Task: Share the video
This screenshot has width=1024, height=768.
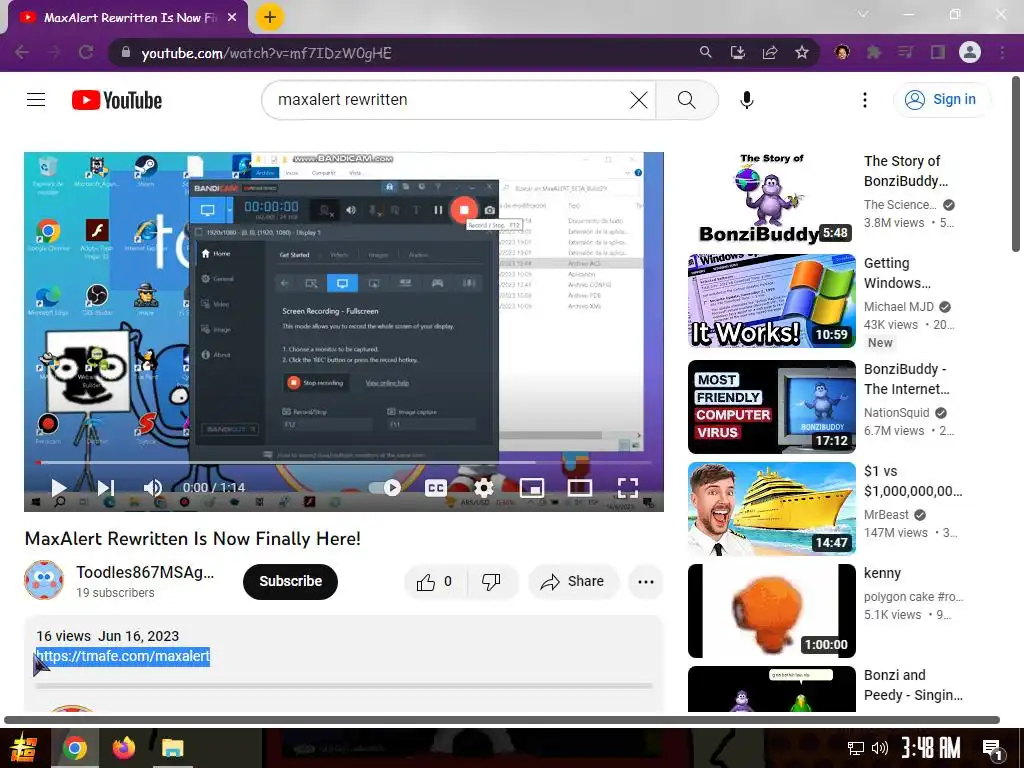Action: [573, 581]
